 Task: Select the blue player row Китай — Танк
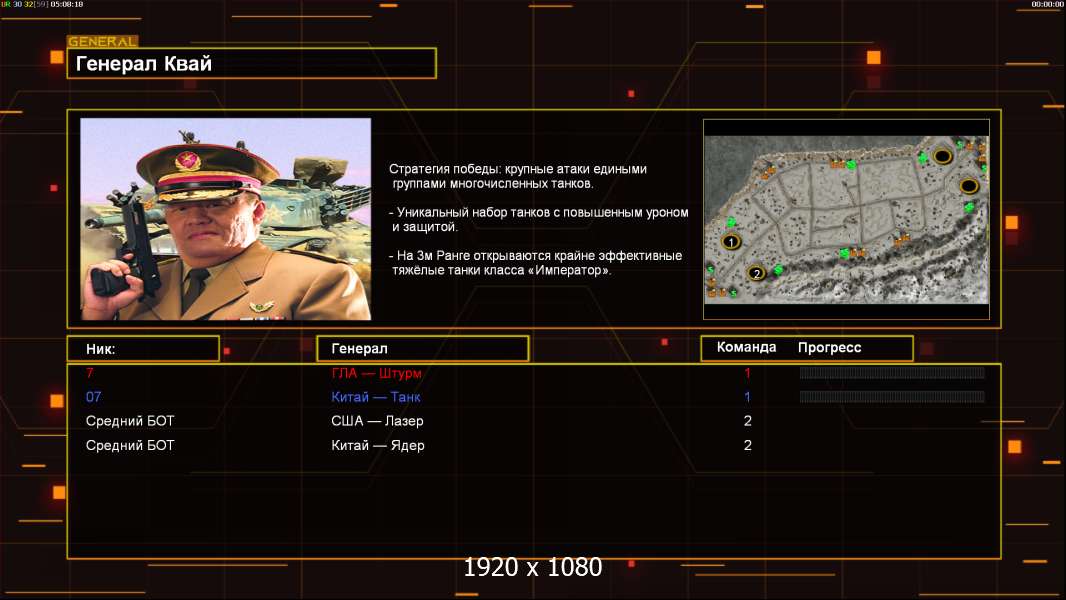coord(375,397)
